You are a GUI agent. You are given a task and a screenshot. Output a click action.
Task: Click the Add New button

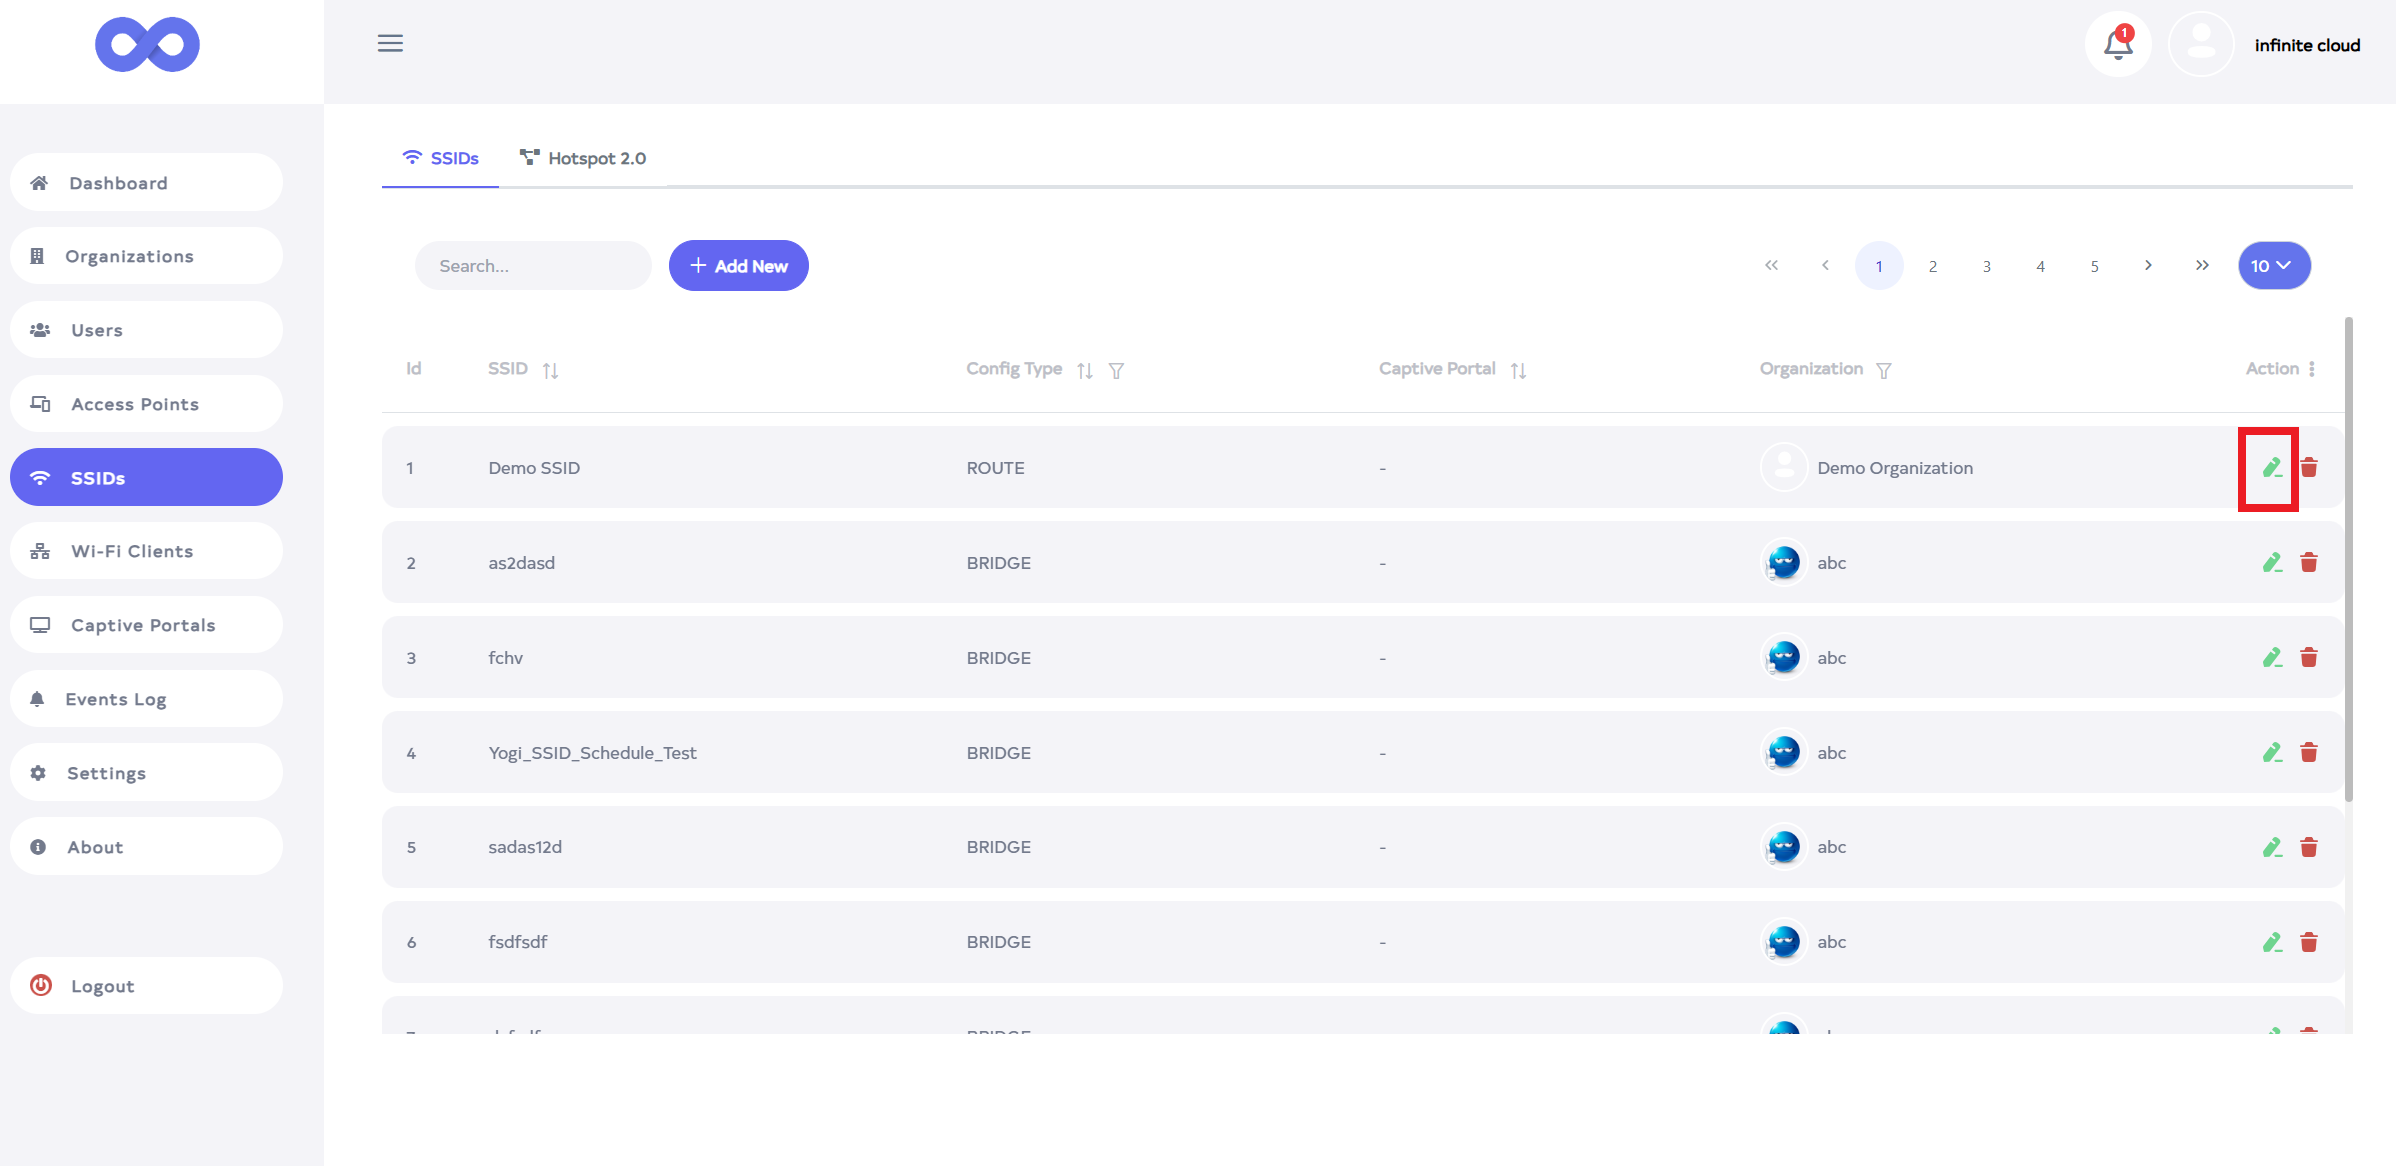pyautogui.click(x=738, y=266)
